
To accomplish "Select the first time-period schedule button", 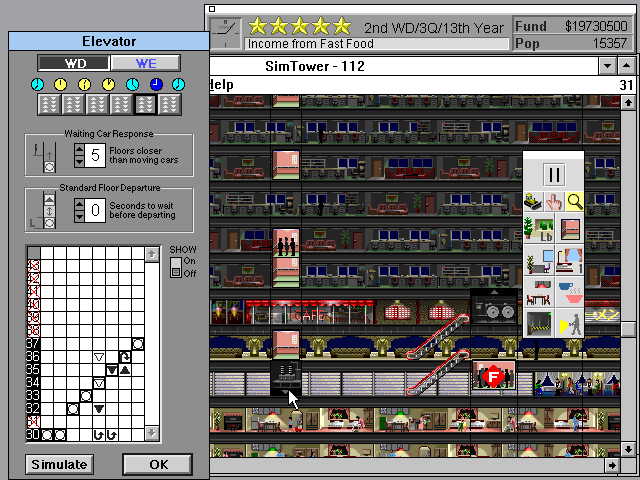I will tap(49, 104).
